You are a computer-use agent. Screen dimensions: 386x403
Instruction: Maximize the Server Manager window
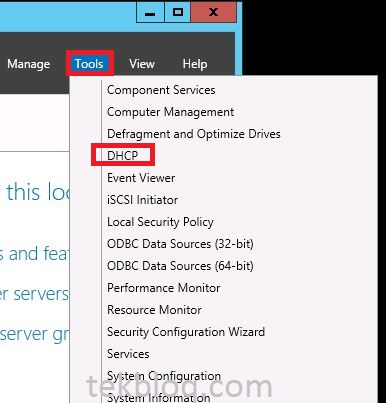pyautogui.click(x=178, y=13)
